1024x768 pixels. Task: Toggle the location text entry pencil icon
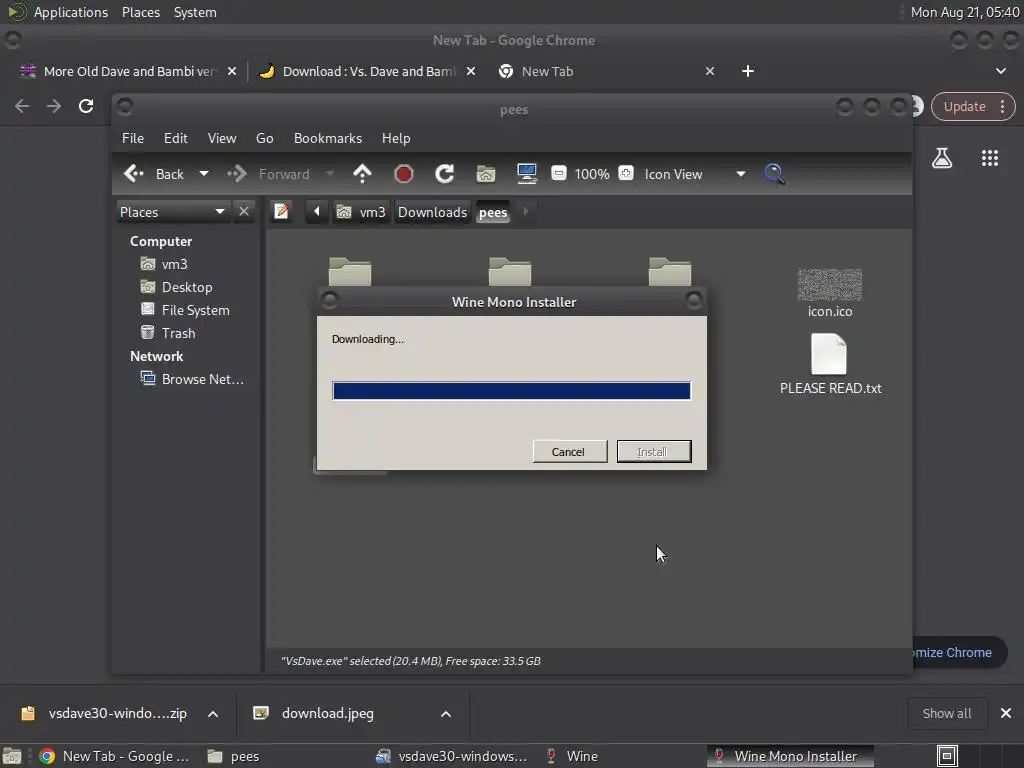281,212
